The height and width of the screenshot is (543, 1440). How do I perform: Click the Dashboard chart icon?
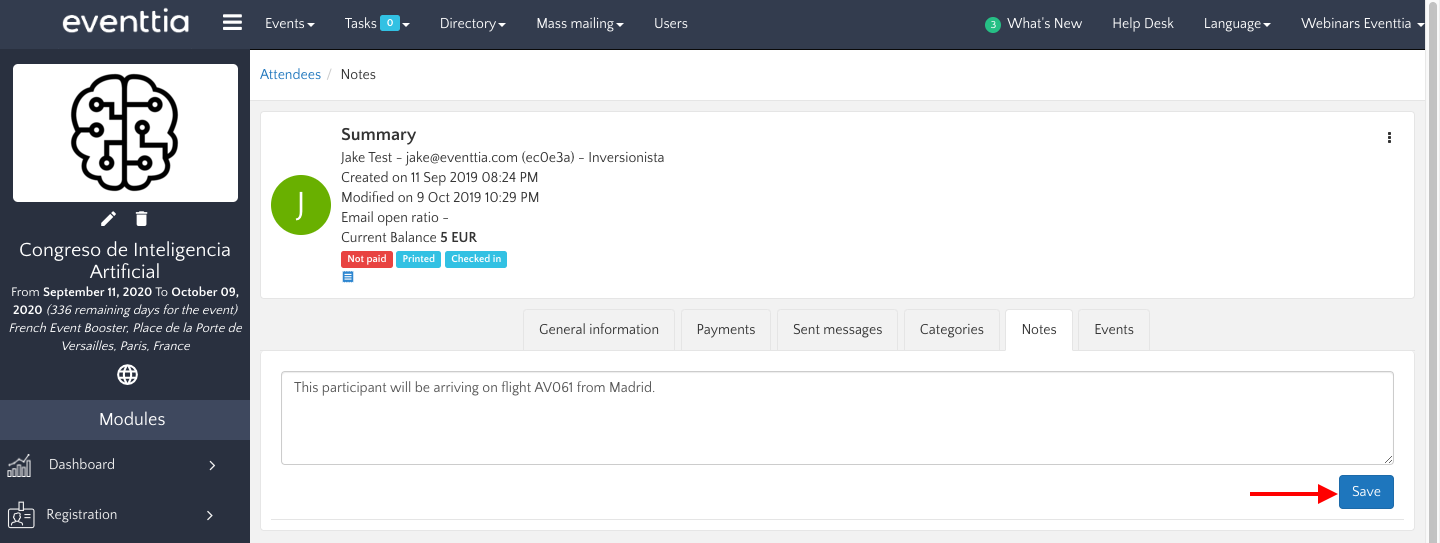[20, 465]
